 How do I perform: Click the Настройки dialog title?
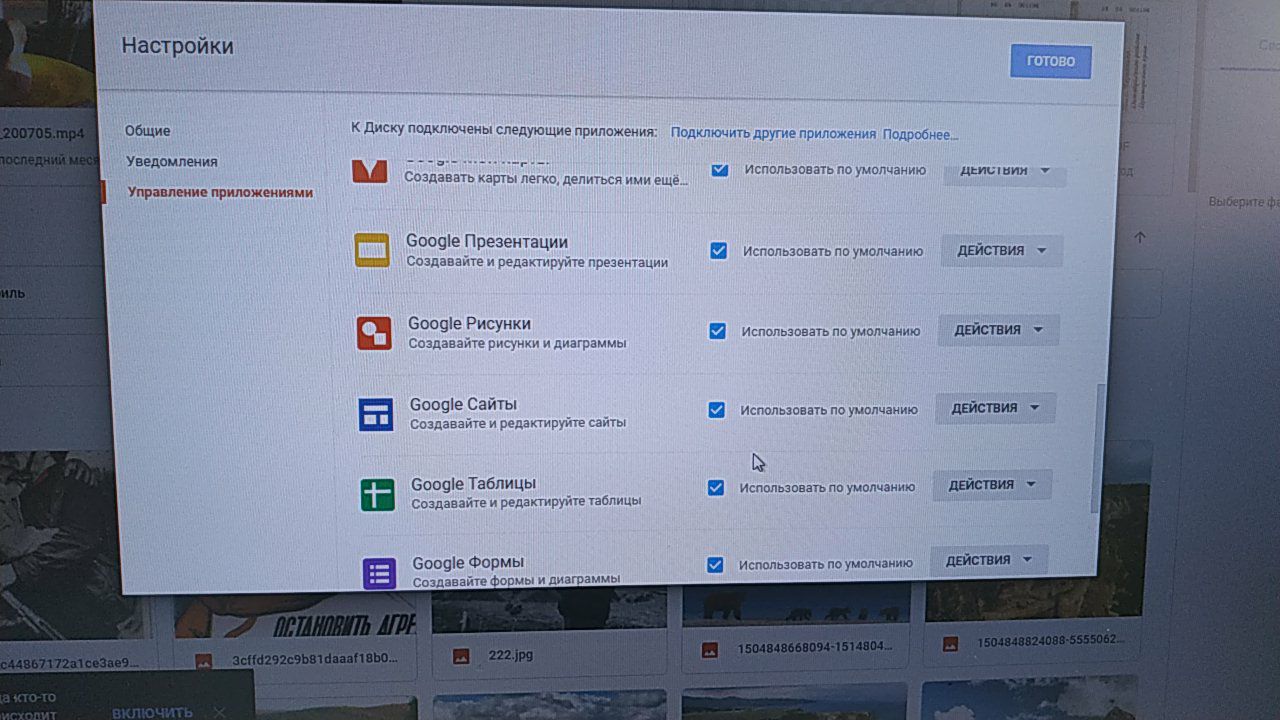coord(177,46)
